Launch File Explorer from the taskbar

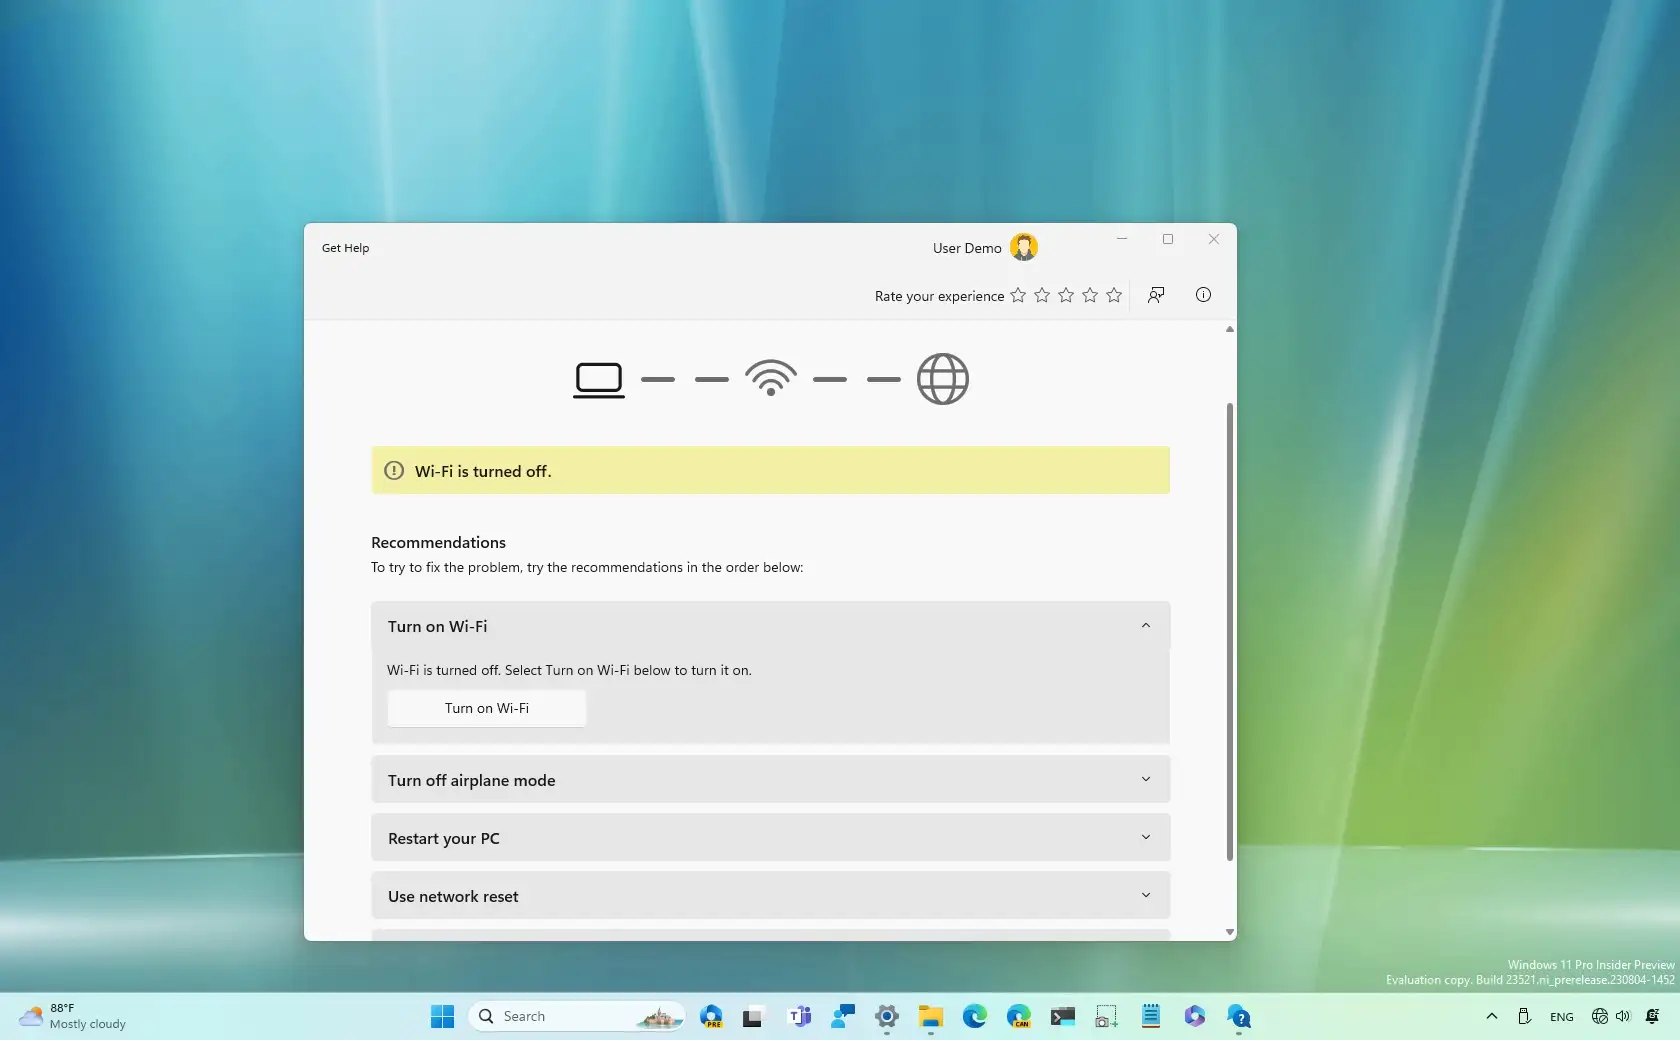(x=931, y=1017)
